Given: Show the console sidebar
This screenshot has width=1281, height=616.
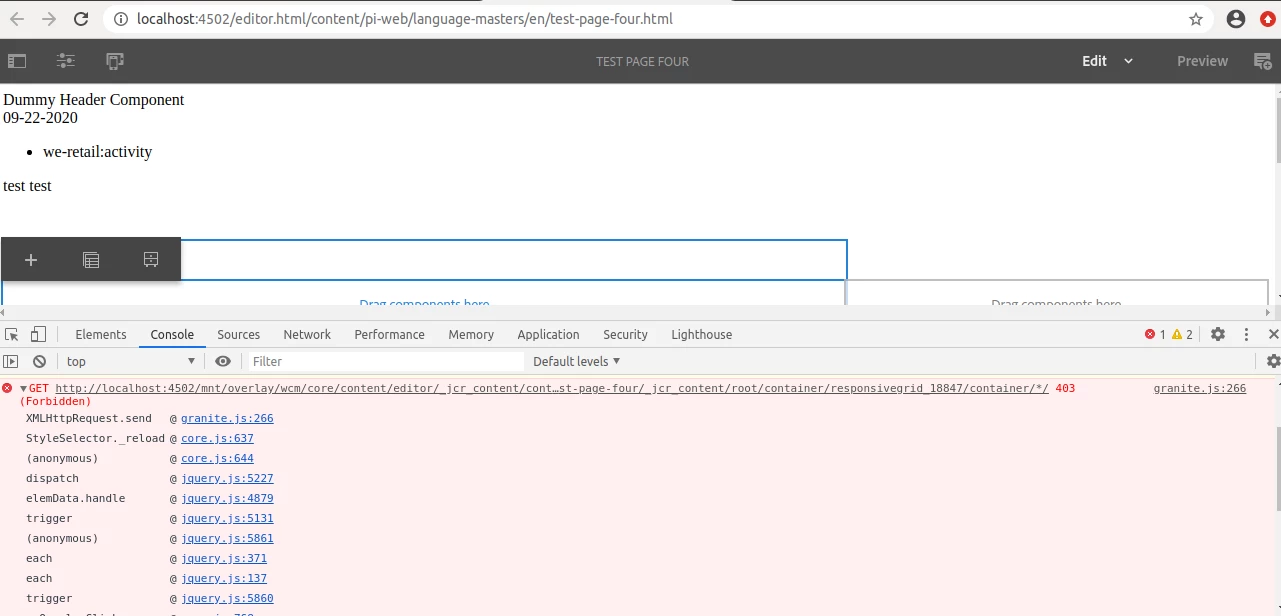Looking at the screenshot, I should click(x=11, y=361).
